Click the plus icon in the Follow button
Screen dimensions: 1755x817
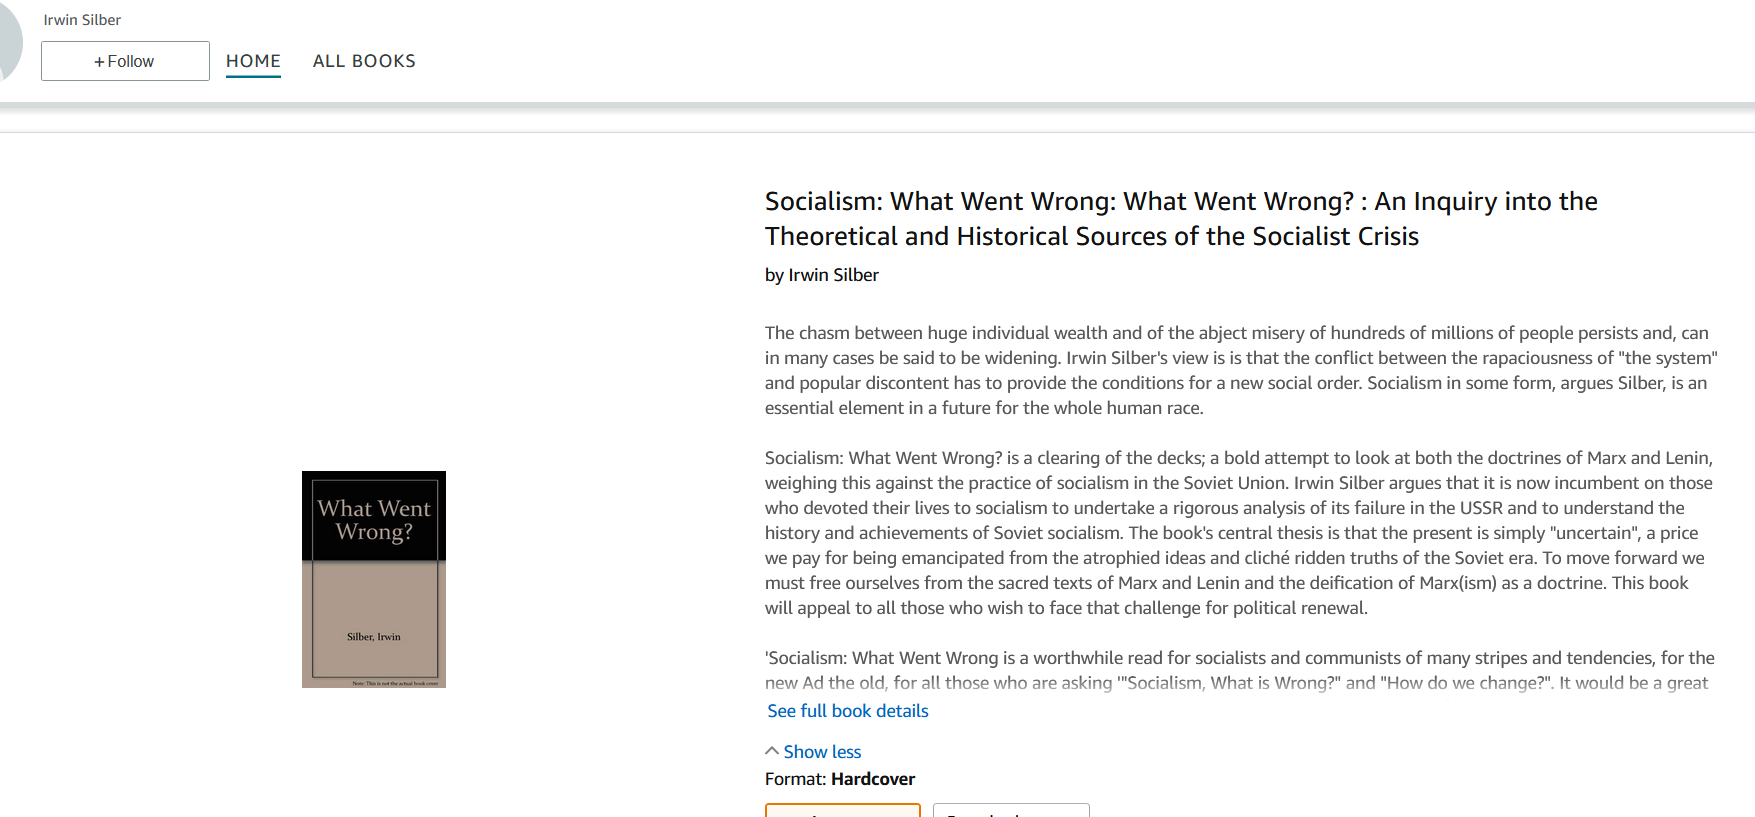(99, 62)
